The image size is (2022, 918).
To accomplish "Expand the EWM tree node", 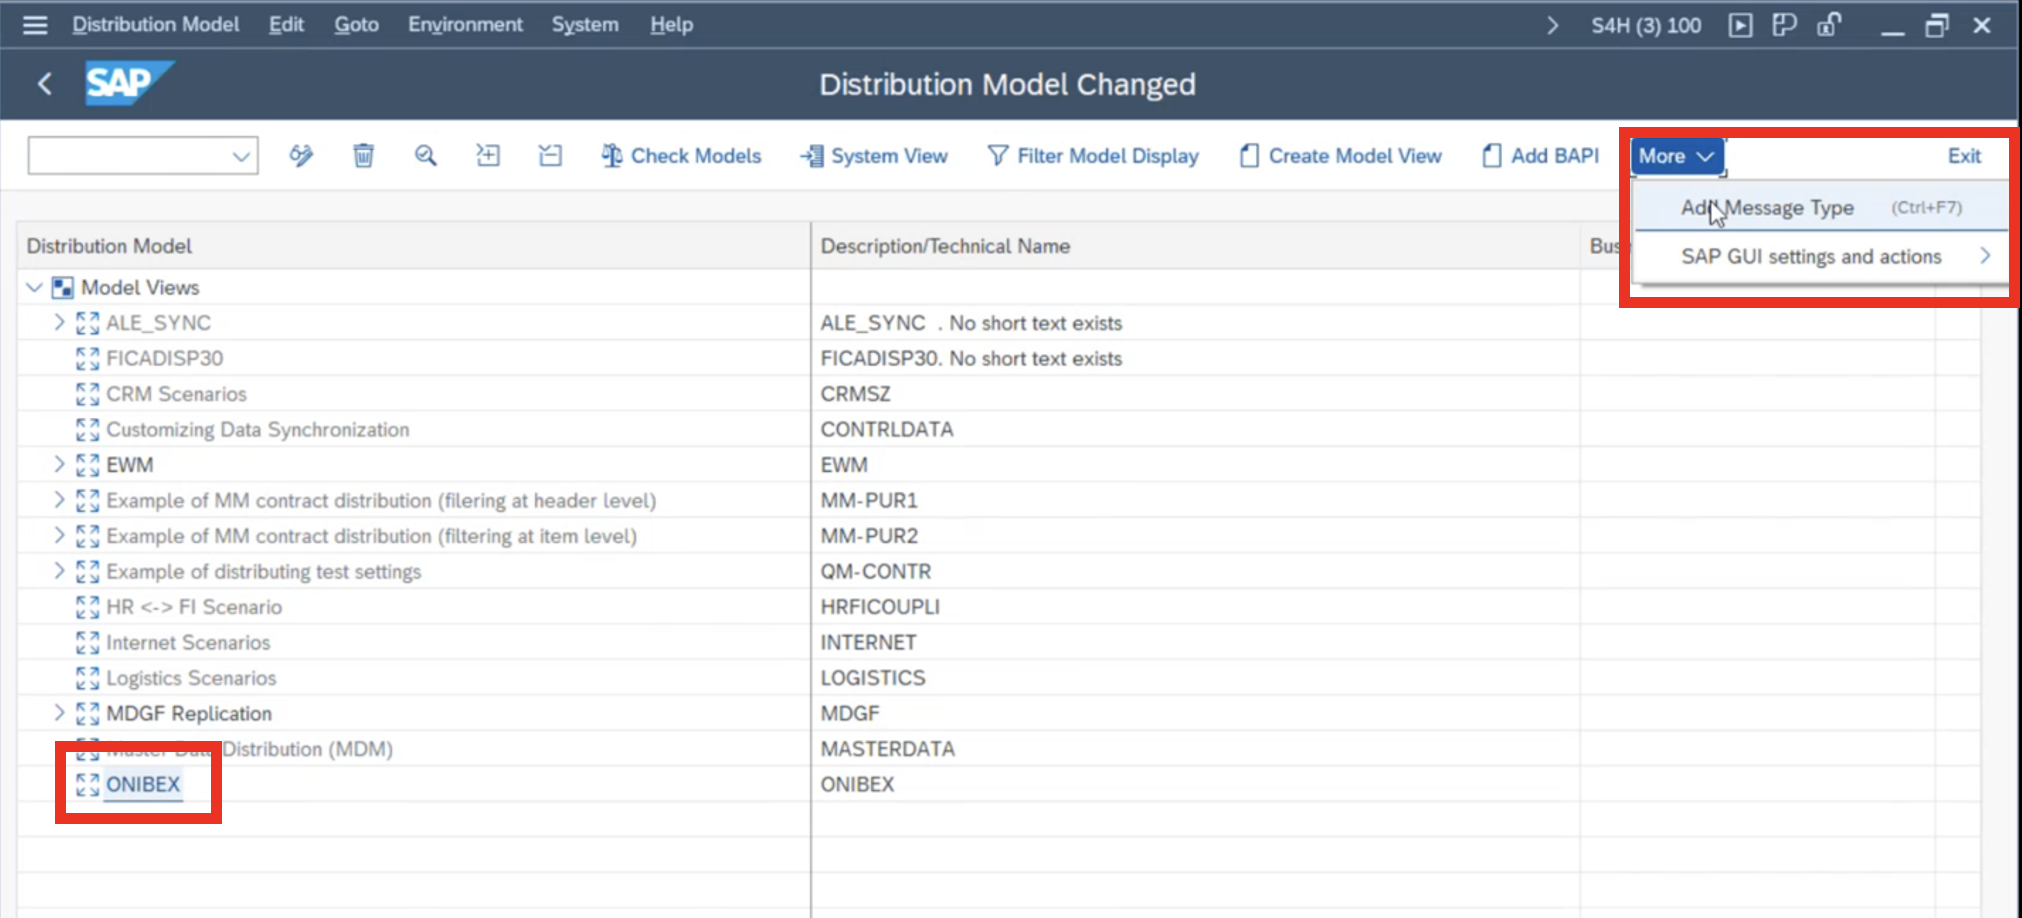I will coord(59,464).
